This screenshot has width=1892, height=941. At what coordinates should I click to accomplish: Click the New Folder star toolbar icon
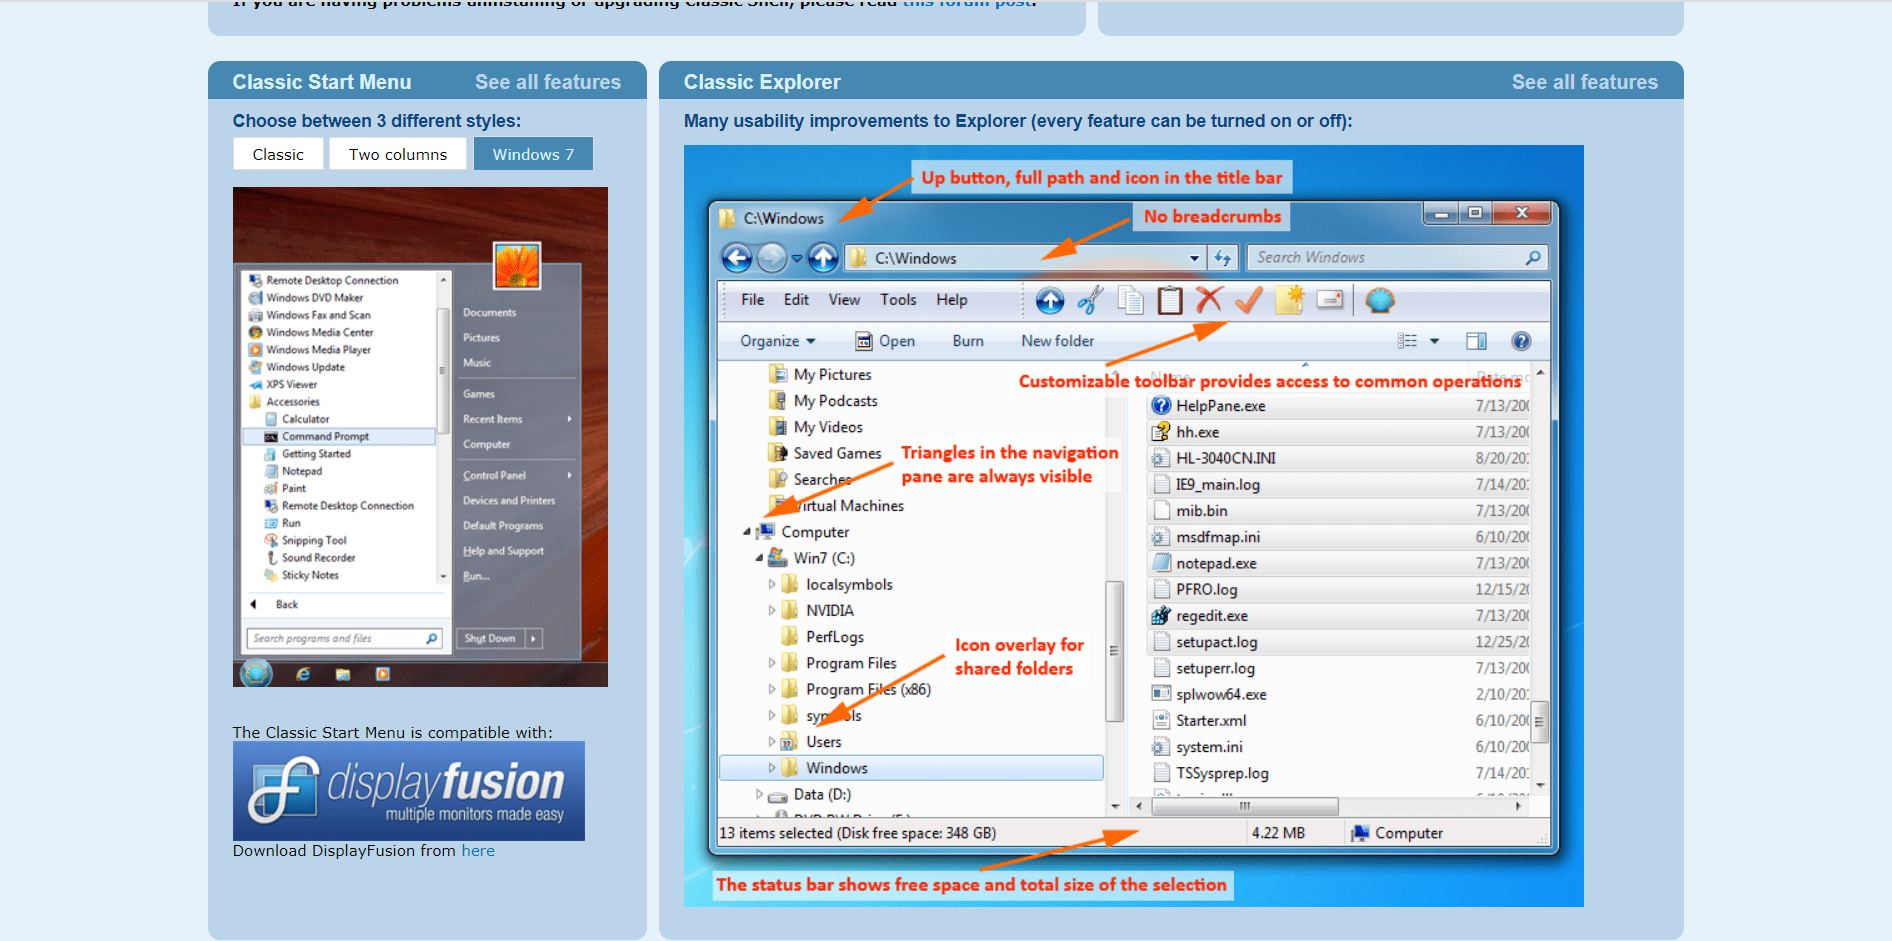tap(1290, 299)
